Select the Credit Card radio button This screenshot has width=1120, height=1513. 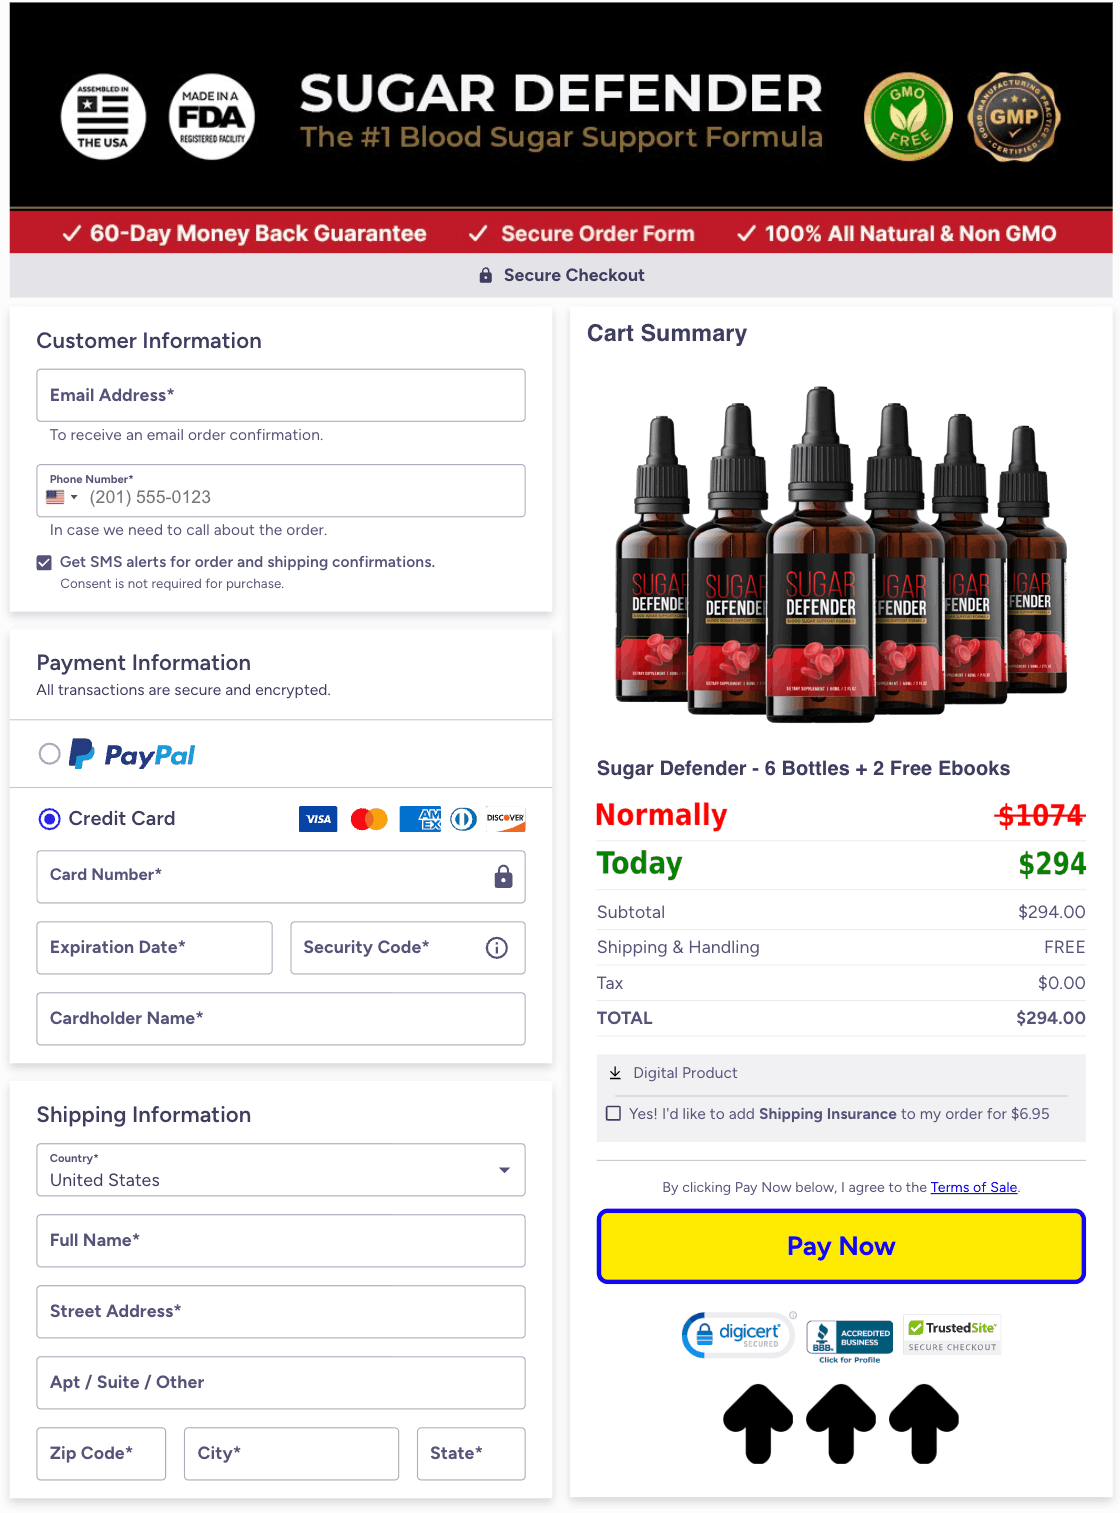click(49, 819)
